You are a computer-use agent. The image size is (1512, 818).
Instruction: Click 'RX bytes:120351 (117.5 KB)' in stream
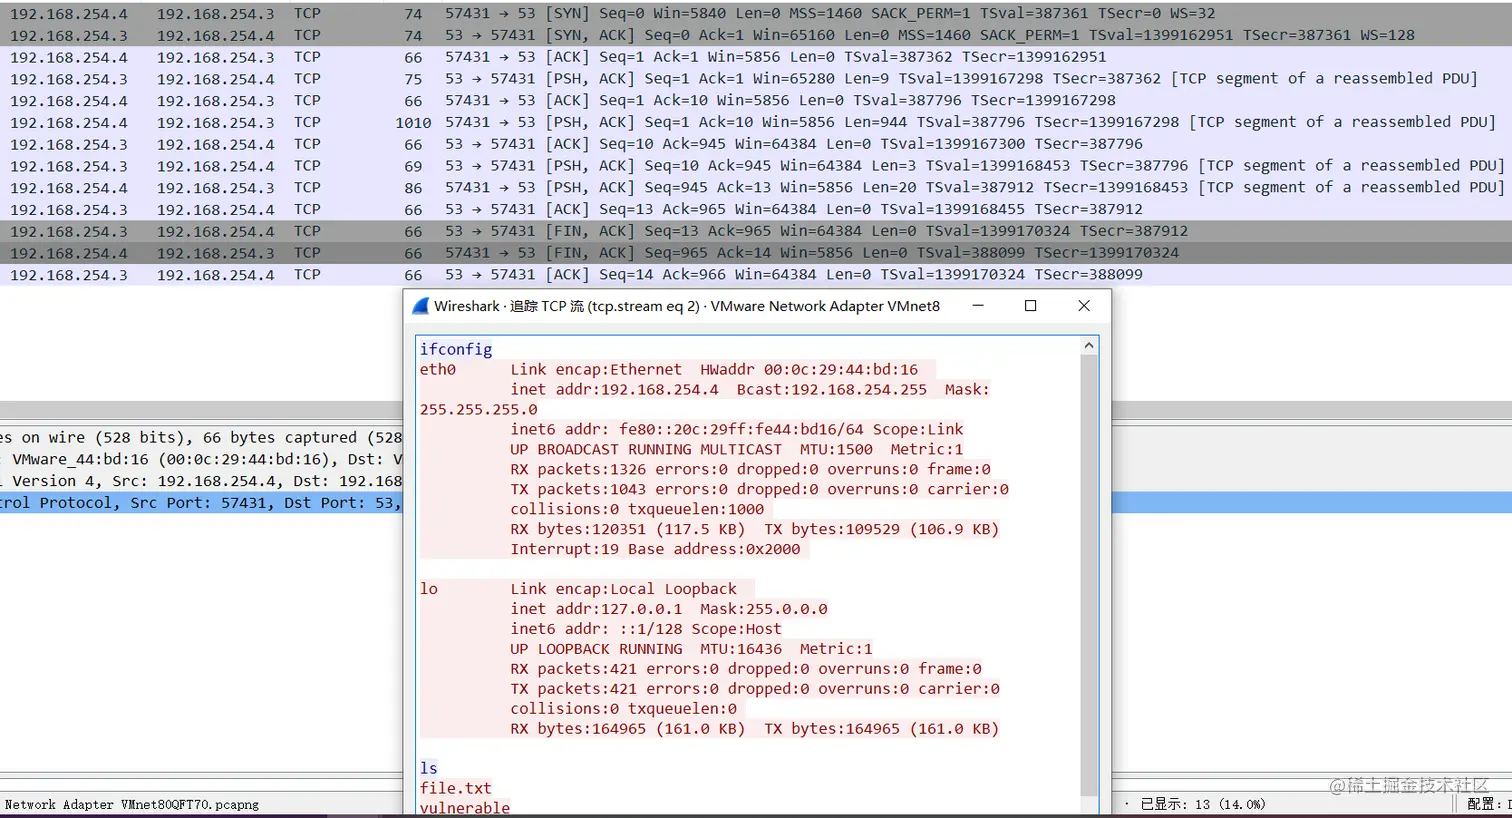click(628, 529)
